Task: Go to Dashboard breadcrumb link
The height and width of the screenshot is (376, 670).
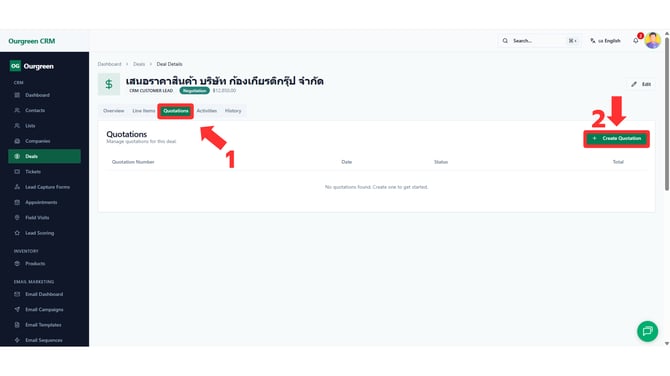Action: pos(109,64)
